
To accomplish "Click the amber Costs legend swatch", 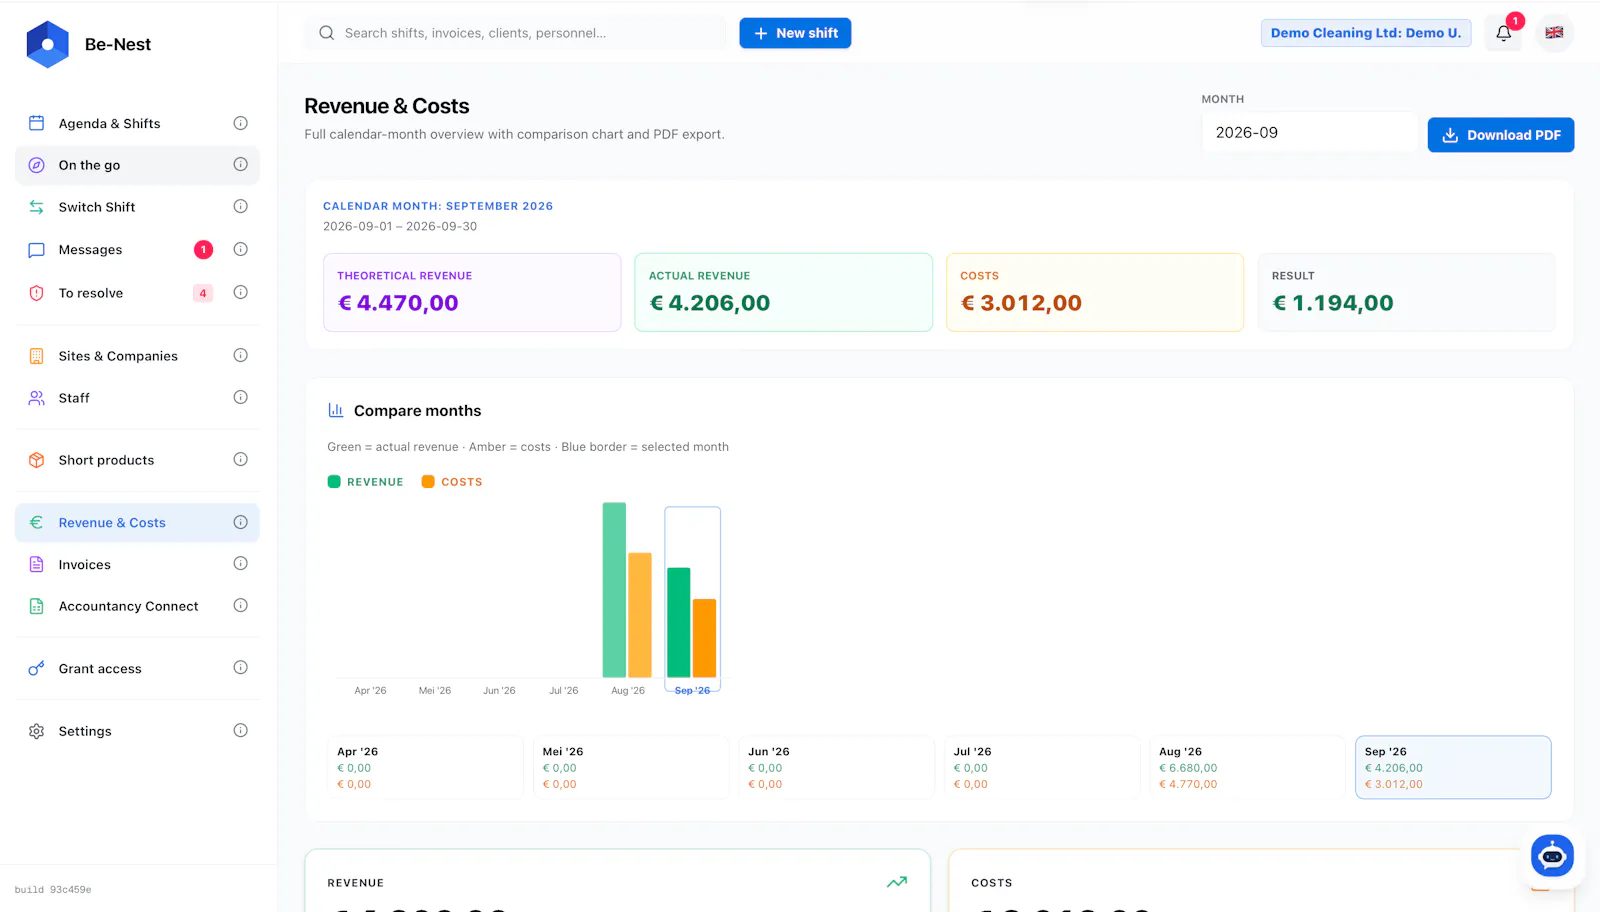I will click(x=428, y=482).
